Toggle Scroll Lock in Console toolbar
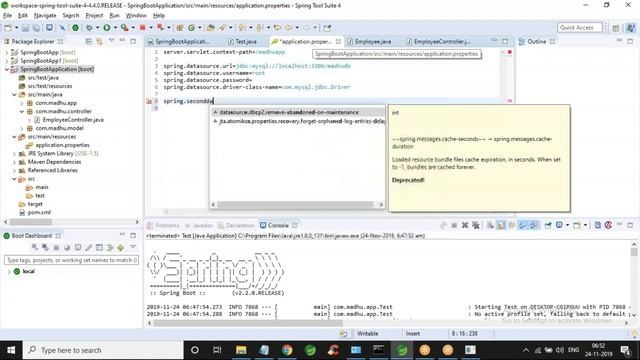This screenshot has height=360, width=640. coord(501,225)
